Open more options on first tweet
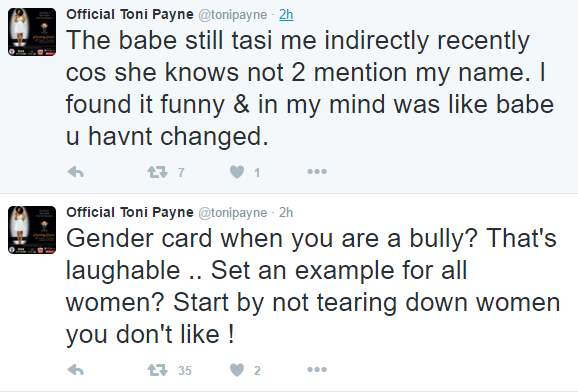578x392 pixels. coord(317,171)
